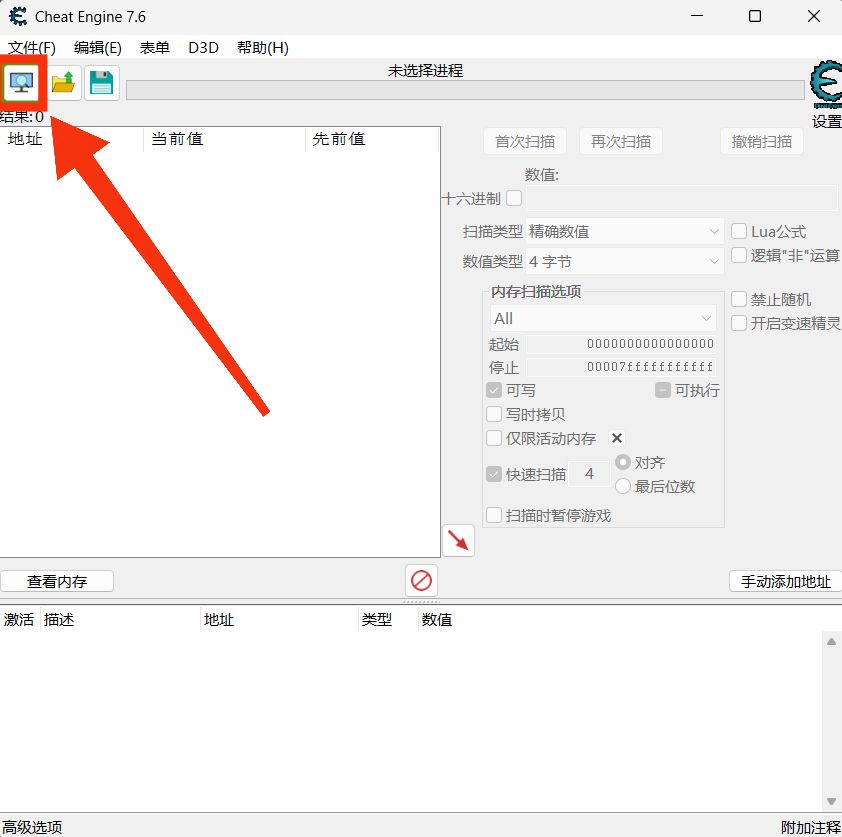Screen dimensions: 842x837
Task: Save current data with the floppy disk icon
Action: (101, 83)
